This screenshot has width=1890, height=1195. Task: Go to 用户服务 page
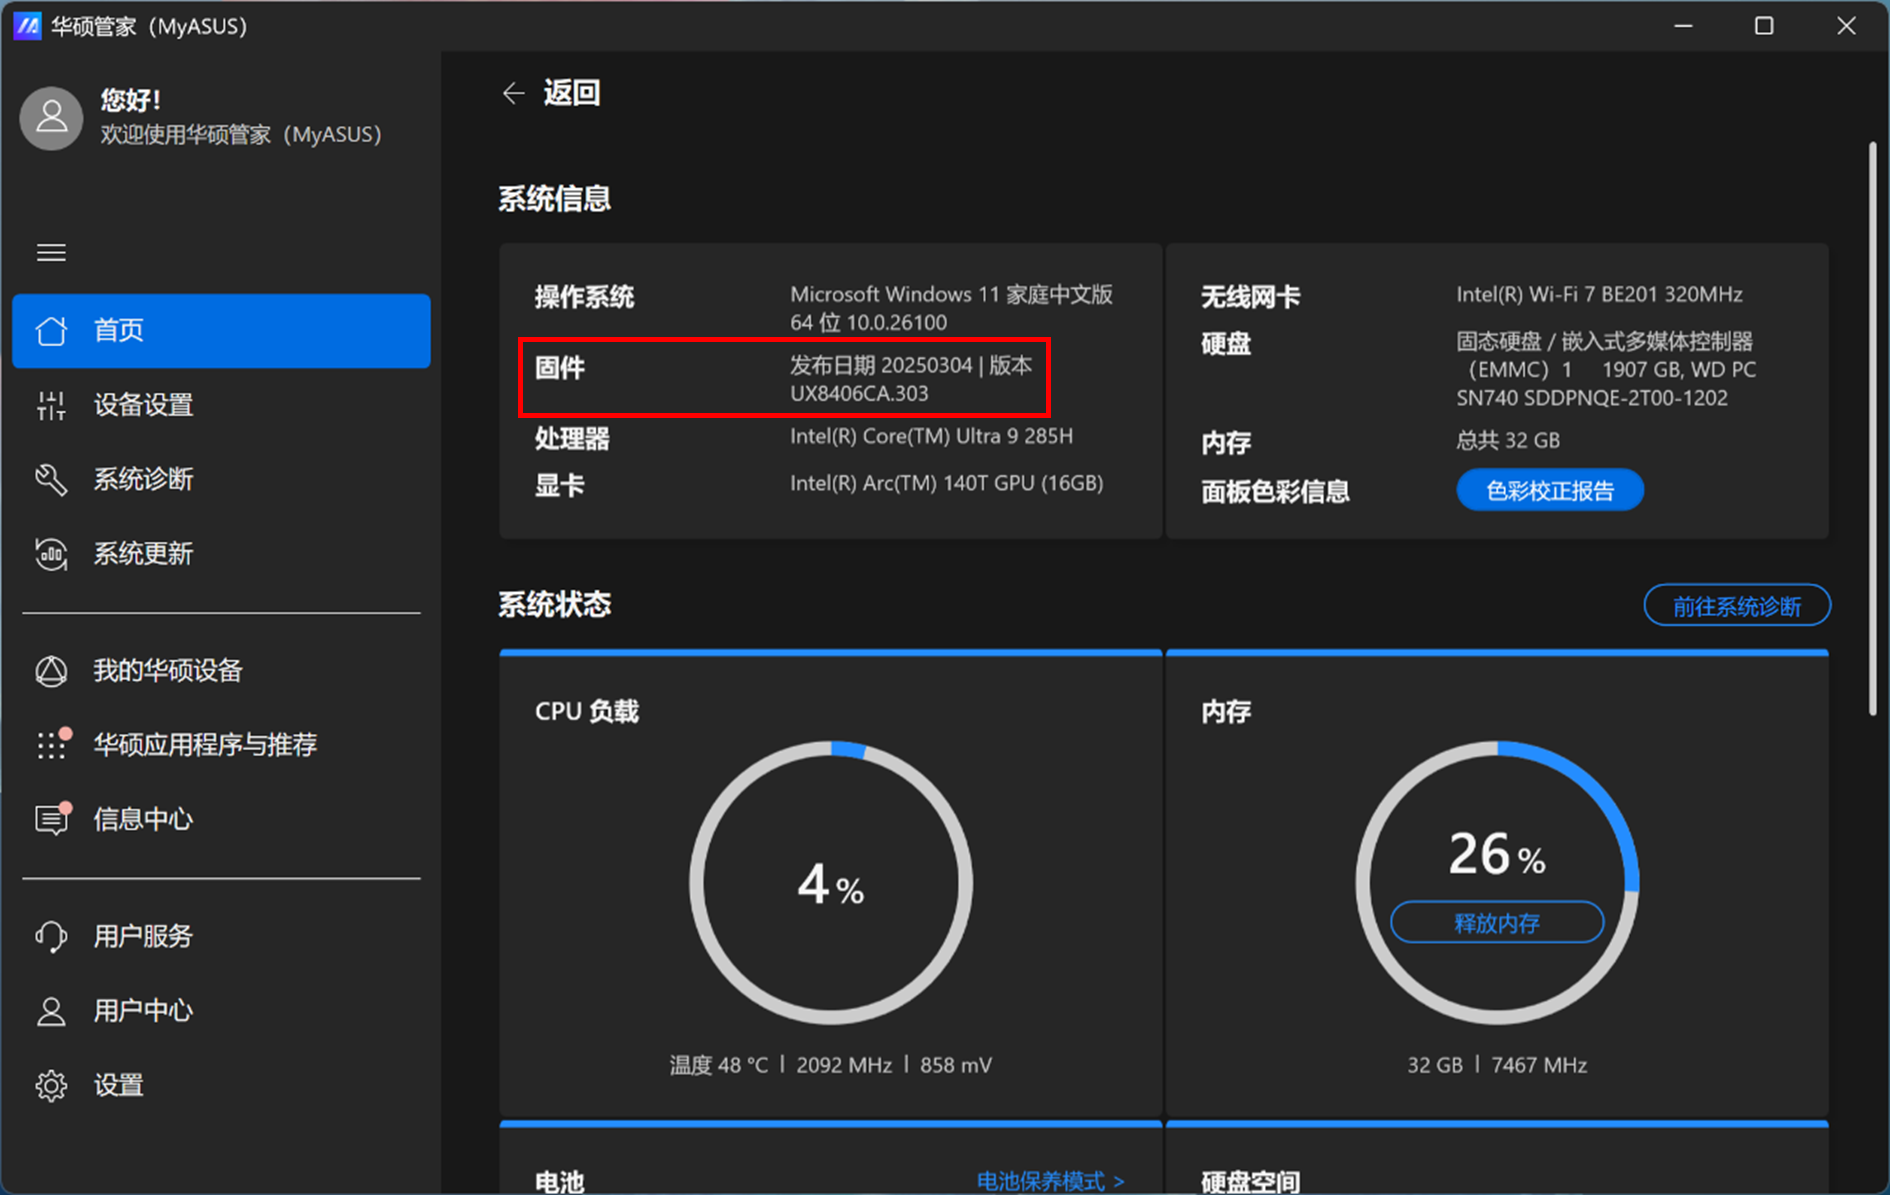pyautogui.click(x=221, y=936)
